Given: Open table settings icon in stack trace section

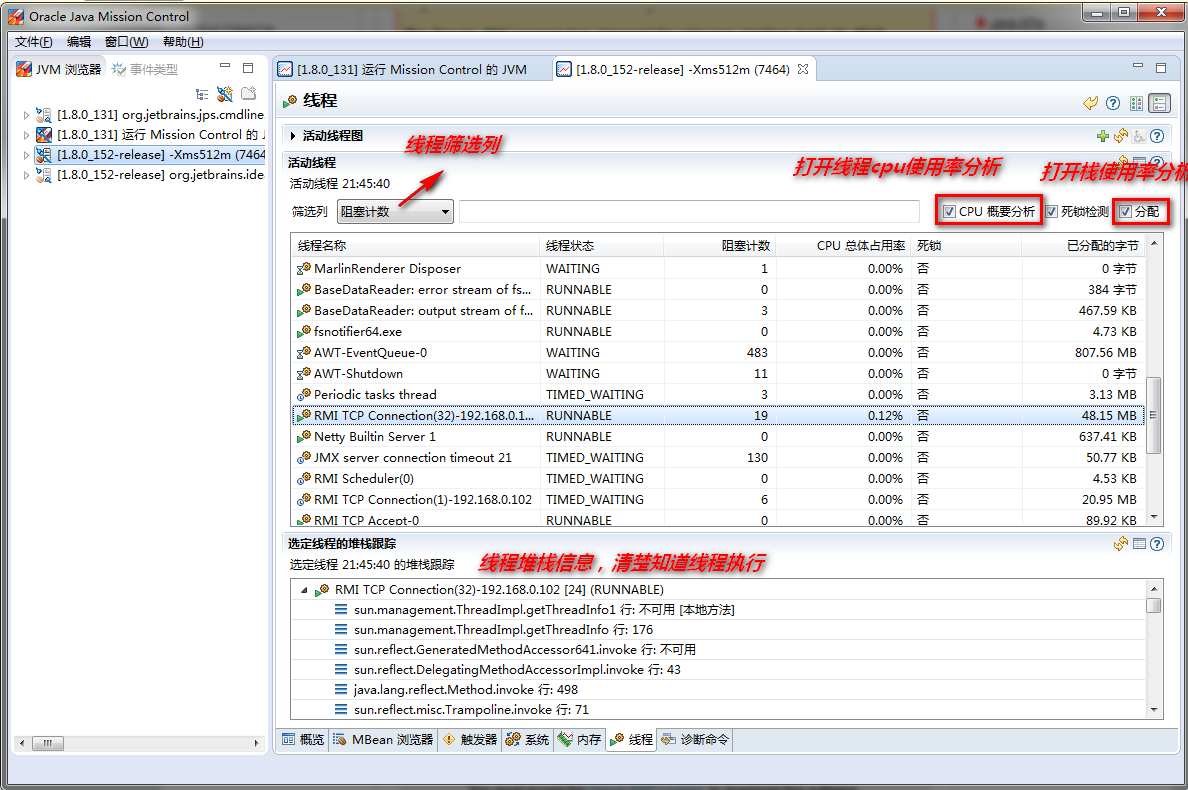Looking at the screenshot, I should [x=1139, y=543].
